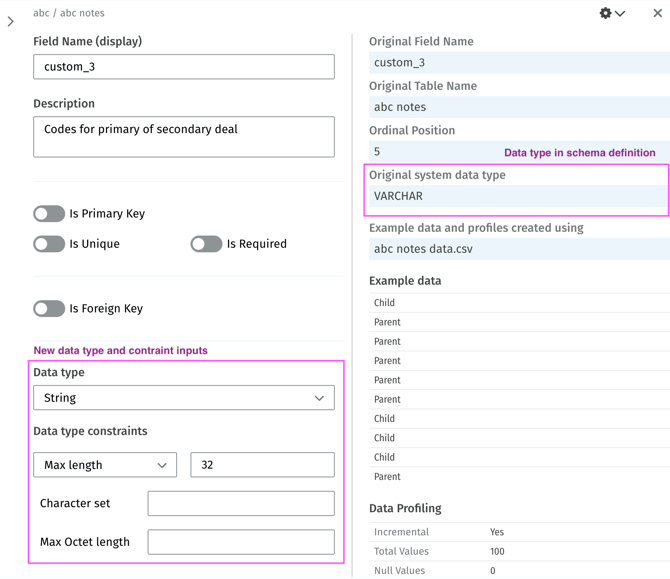Click the Incremental 'Yes' profiling value
Screen dimensions: 670x579
[x=497, y=532]
